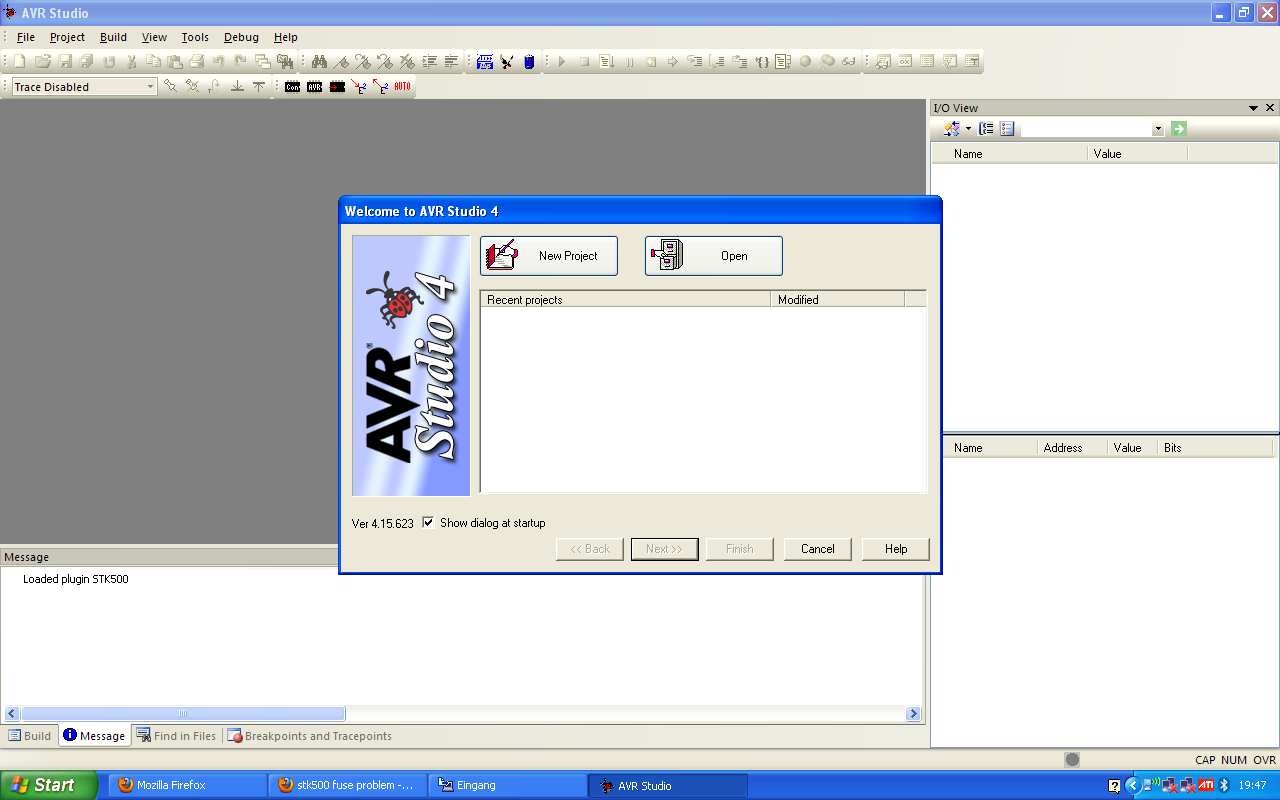Screen dimensions: 1280x800
Task: Select the Message tab
Action: pos(94,736)
